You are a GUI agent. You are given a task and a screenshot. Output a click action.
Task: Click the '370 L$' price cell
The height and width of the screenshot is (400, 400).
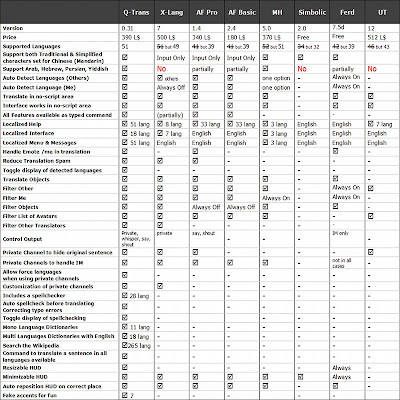(271, 37)
